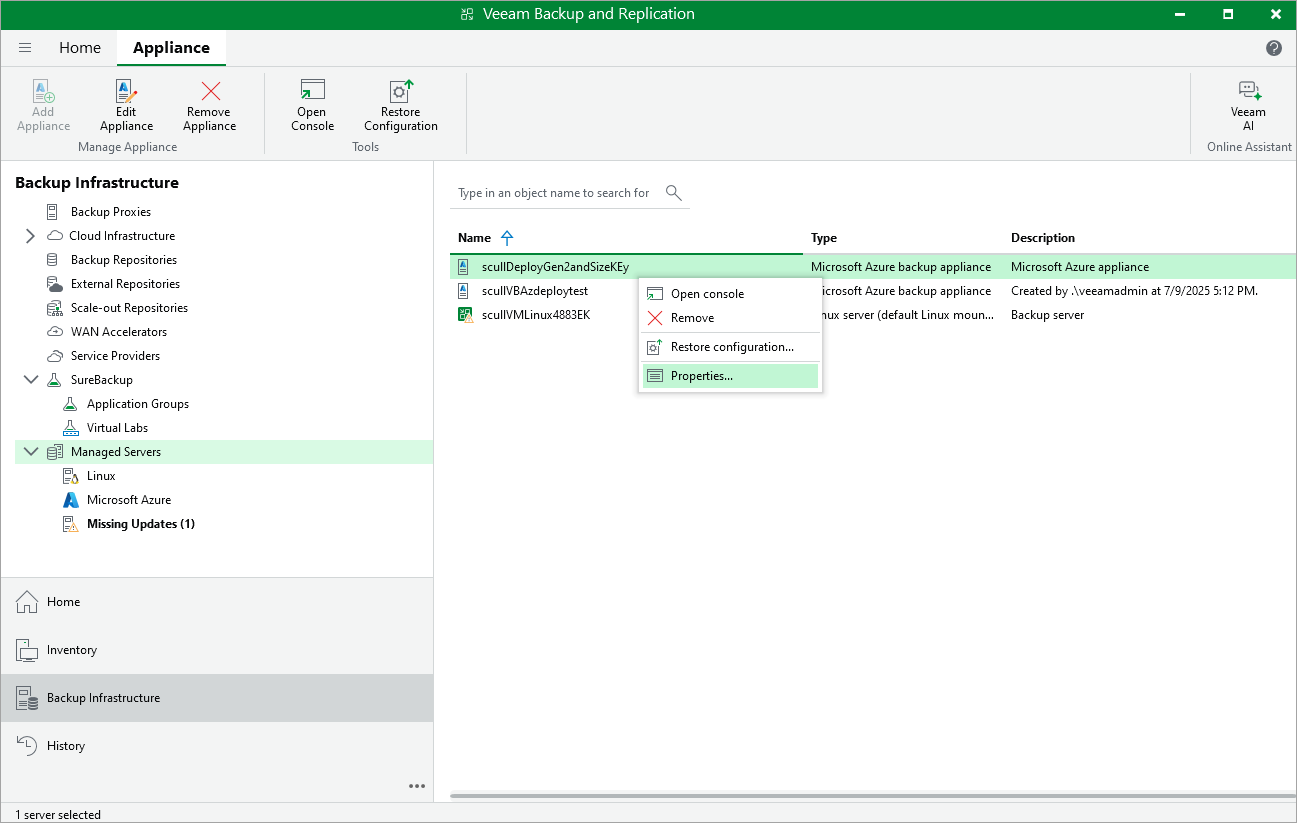Image resolution: width=1297 pixels, height=823 pixels.
Task: Click the scullVMLinux4883EK server icon
Action: [464, 315]
